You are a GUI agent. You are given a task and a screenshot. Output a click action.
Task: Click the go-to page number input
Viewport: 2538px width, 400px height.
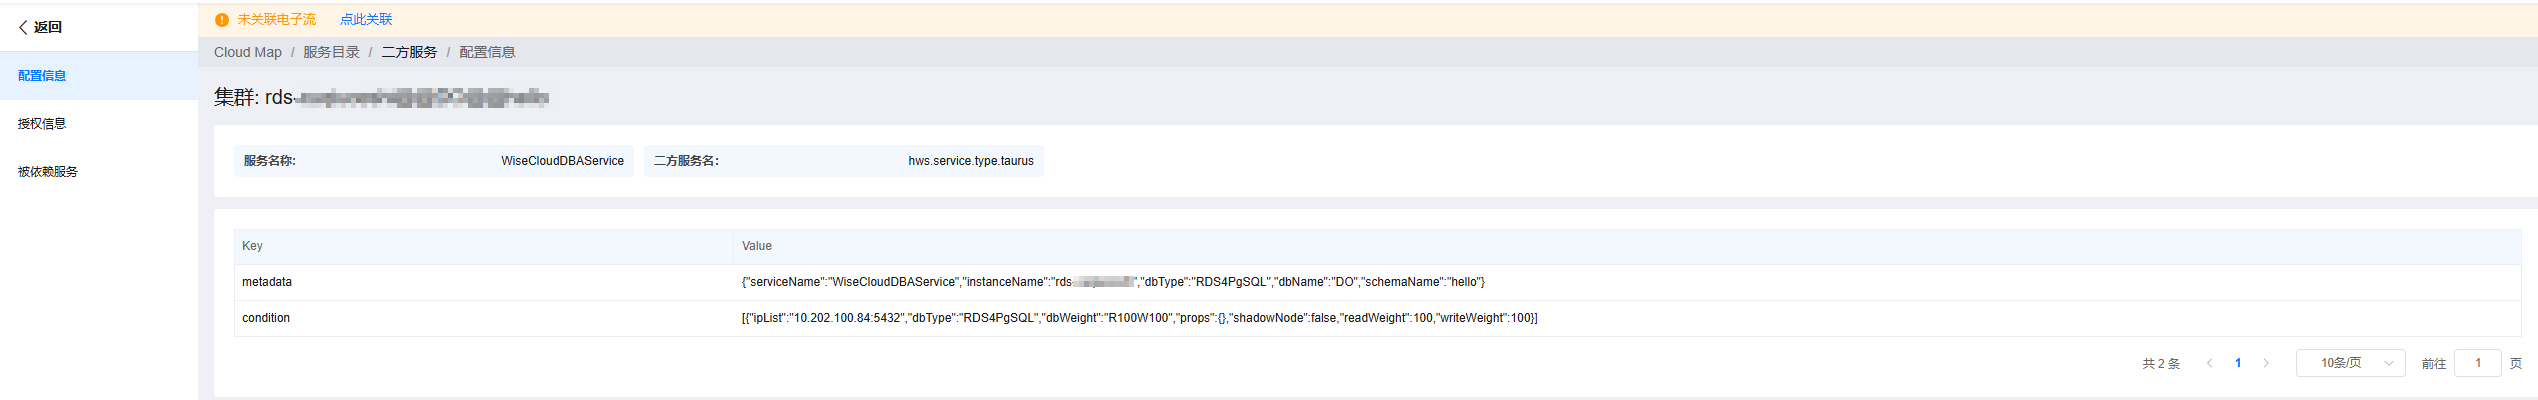coord(2477,363)
